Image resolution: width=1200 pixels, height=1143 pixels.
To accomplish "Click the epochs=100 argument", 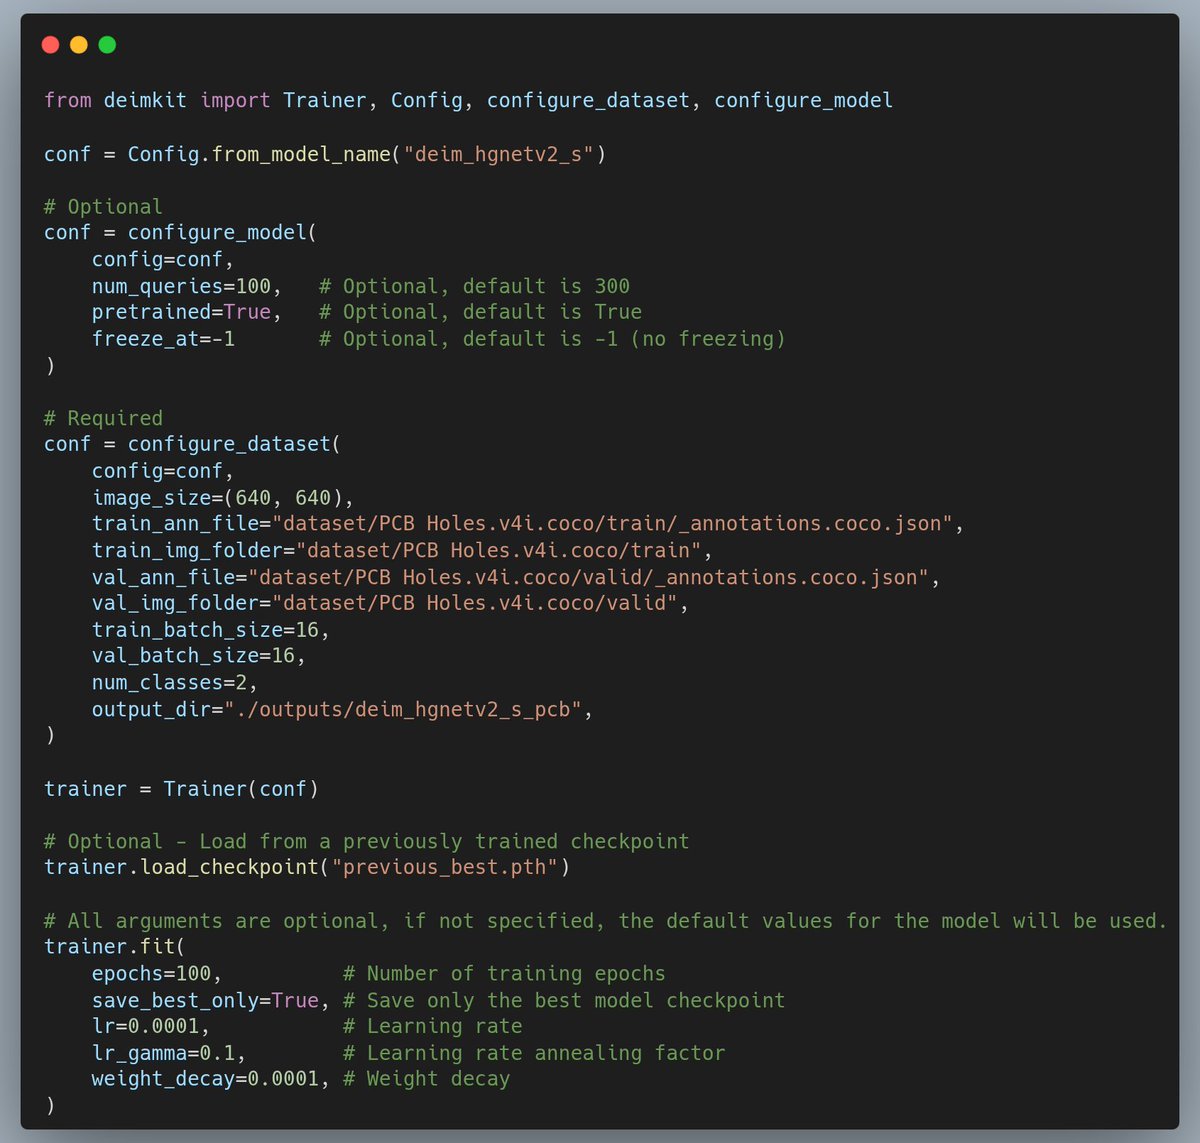I will 155,974.
